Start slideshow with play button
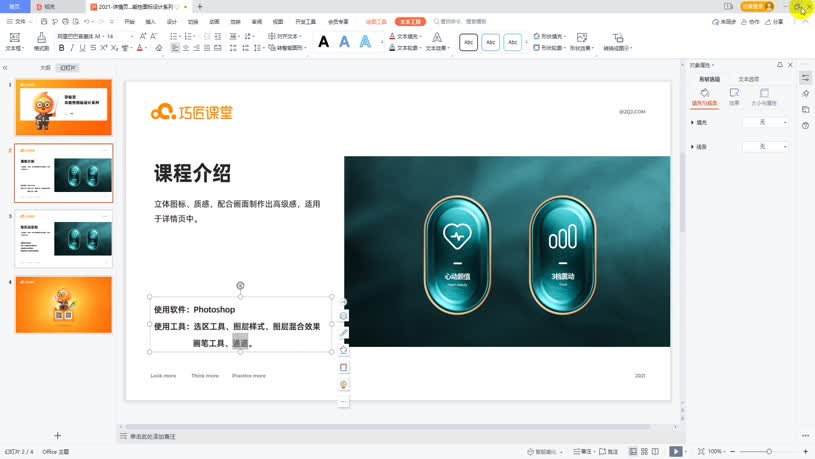This screenshot has height=459, width=815. pos(676,452)
